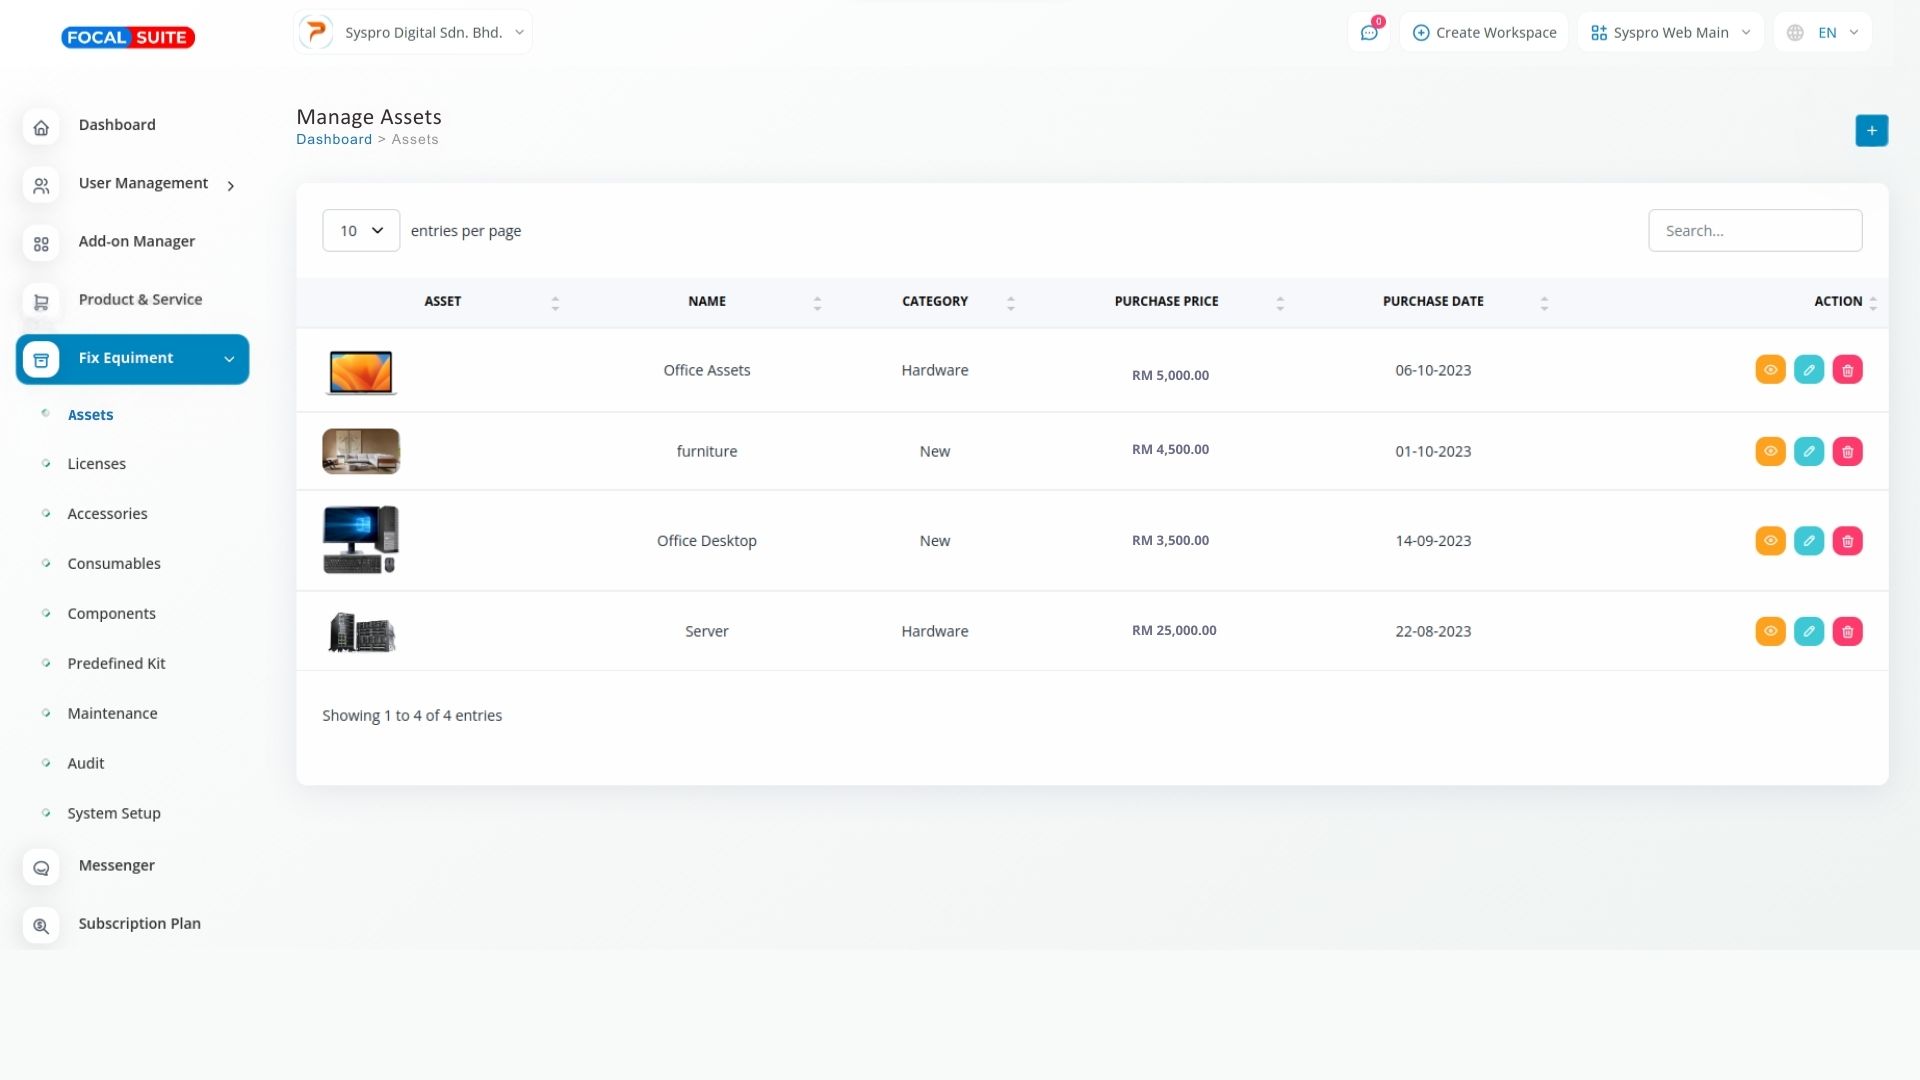Delete the Server asset row
The width and height of the screenshot is (1920, 1080).
coord(1847,631)
